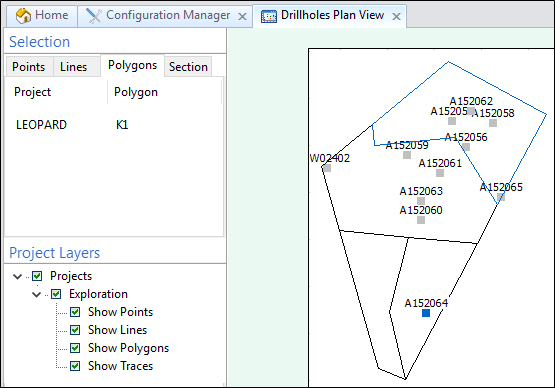Toggle the Show Polygons checkbox
Image resolution: width=555 pixels, height=388 pixels.
75,348
